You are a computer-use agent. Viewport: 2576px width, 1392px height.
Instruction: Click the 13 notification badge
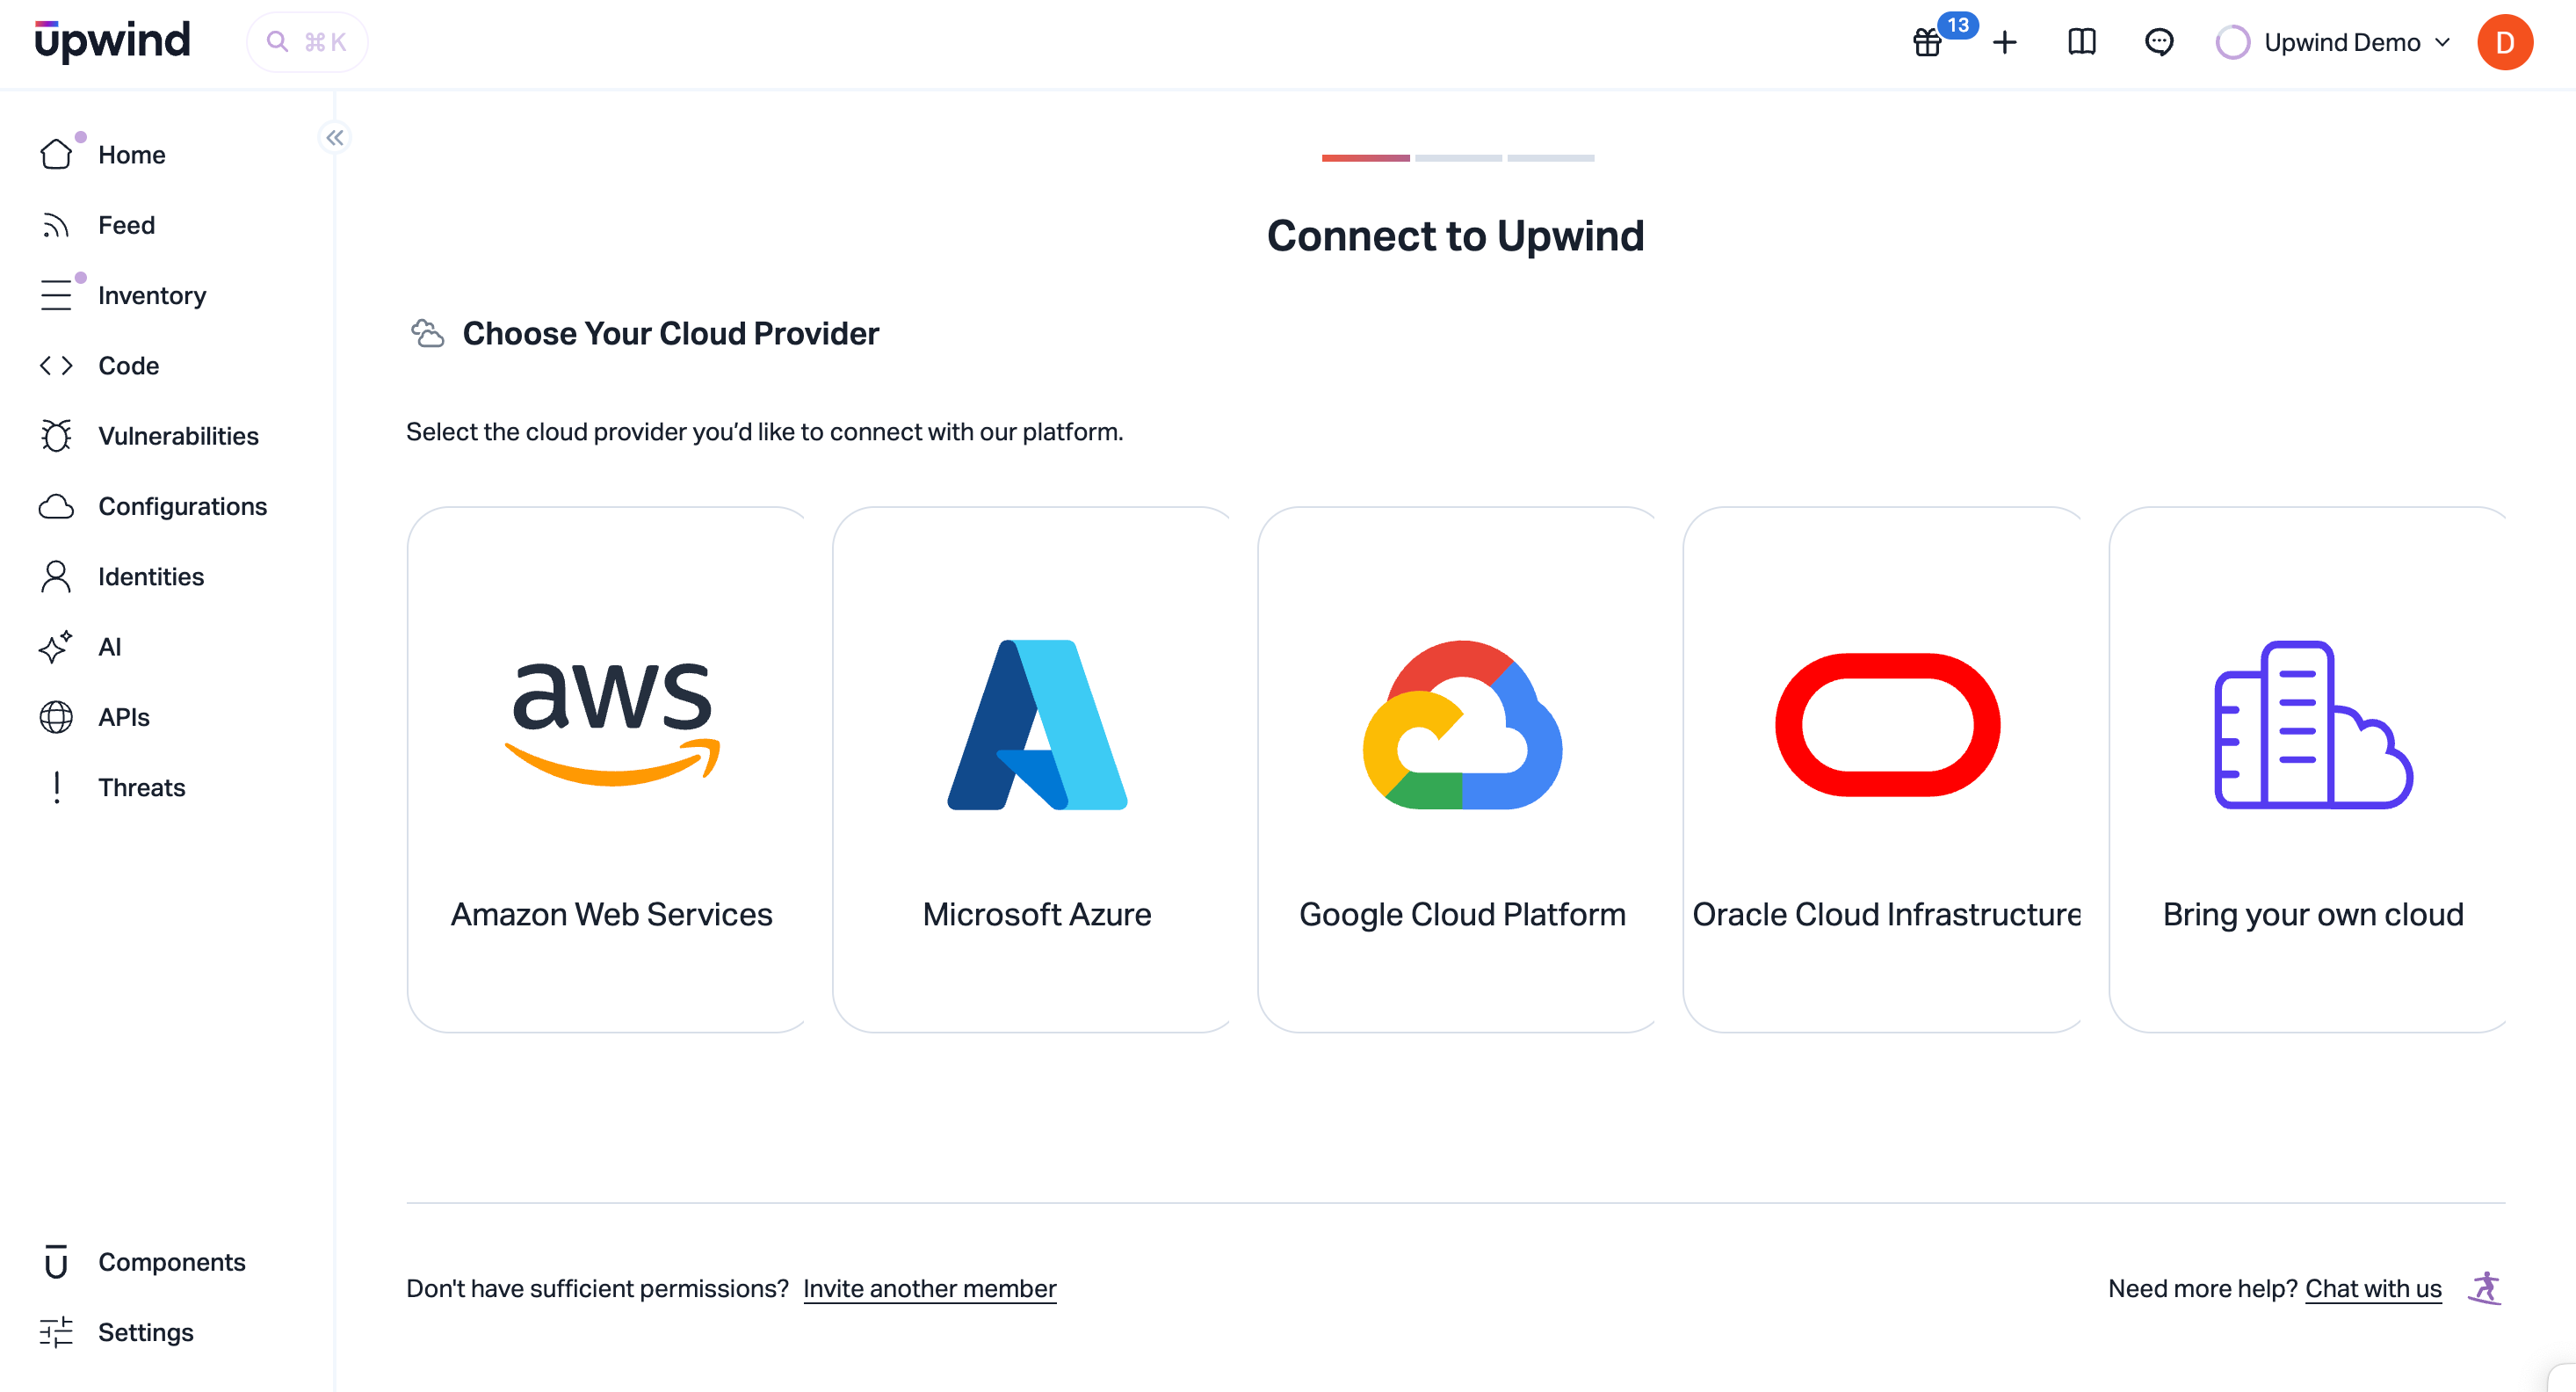(1957, 25)
